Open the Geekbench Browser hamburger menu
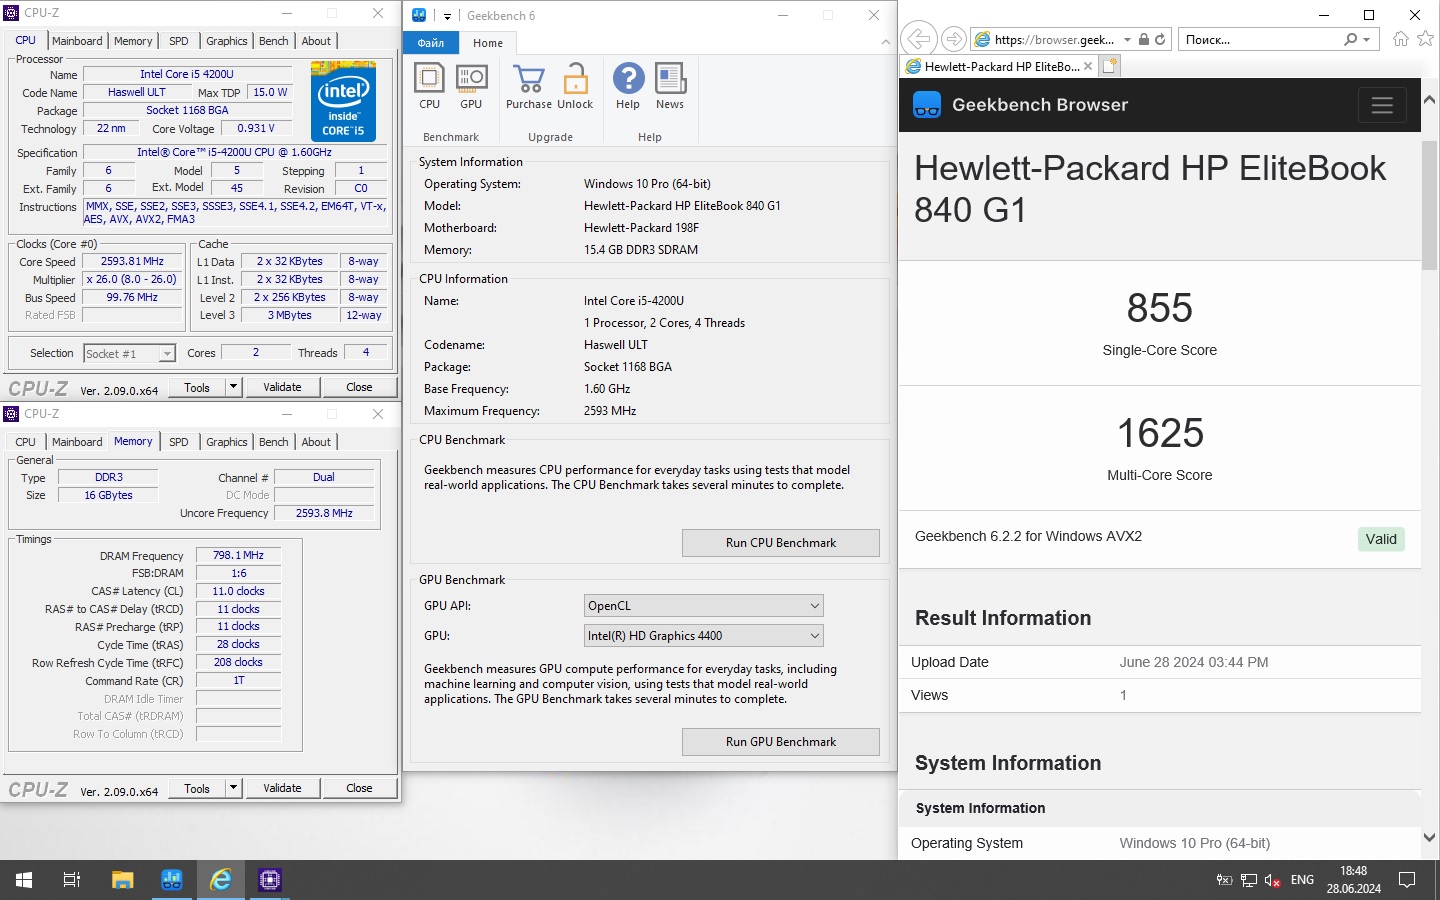 (1382, 105)
